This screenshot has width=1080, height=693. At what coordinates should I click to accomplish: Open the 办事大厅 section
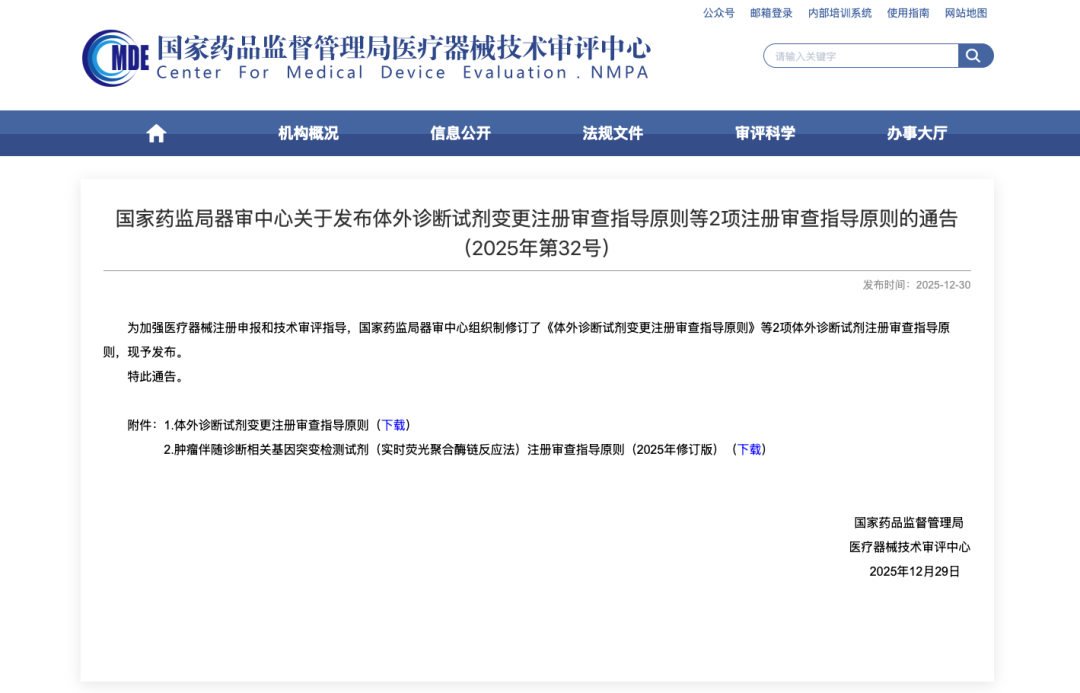pyautogui.click(x=916, y=132)
